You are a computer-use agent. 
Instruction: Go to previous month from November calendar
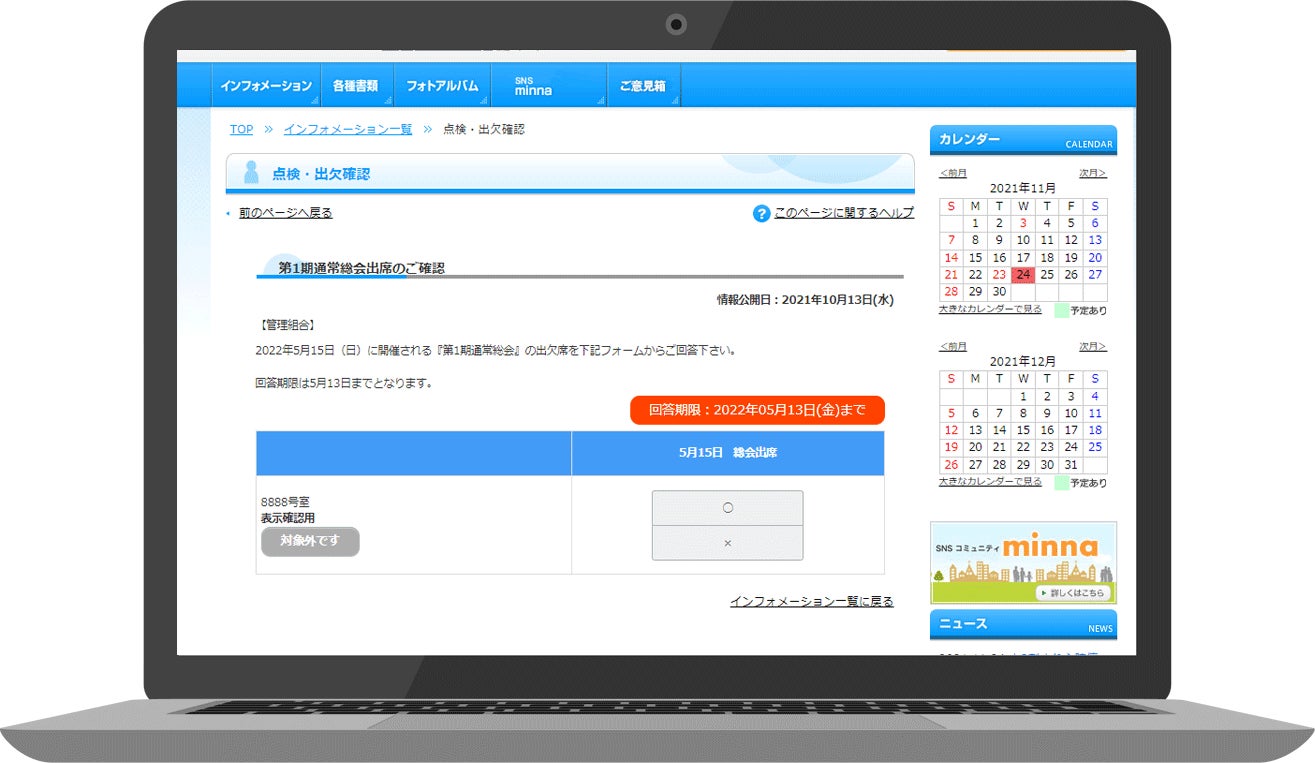pyautogui.click(x=953, y=173)
